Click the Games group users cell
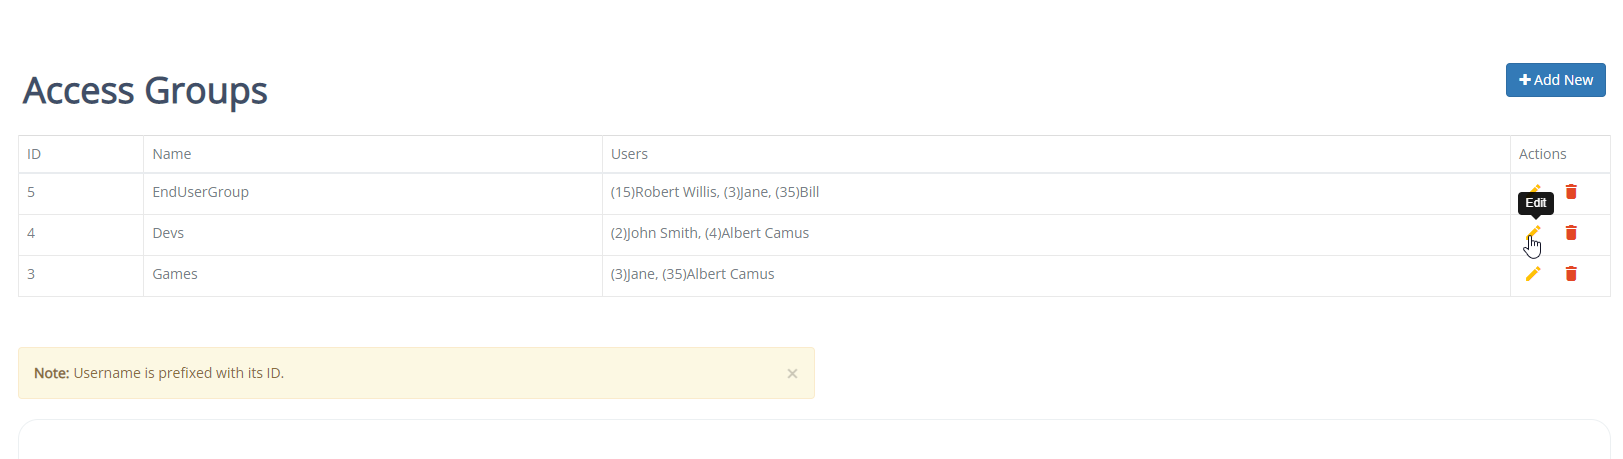Viewport: 1623px width, 459px height. [1056, 274]
